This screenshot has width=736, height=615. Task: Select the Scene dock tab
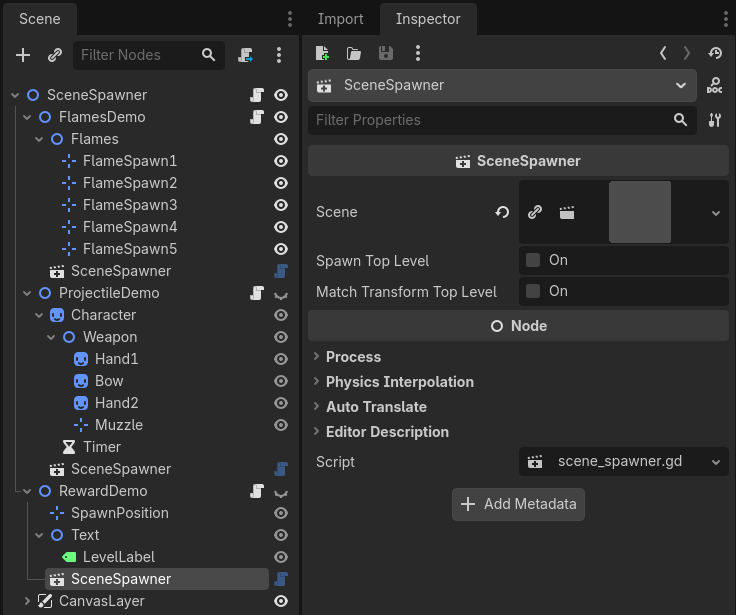click(40, 19)
